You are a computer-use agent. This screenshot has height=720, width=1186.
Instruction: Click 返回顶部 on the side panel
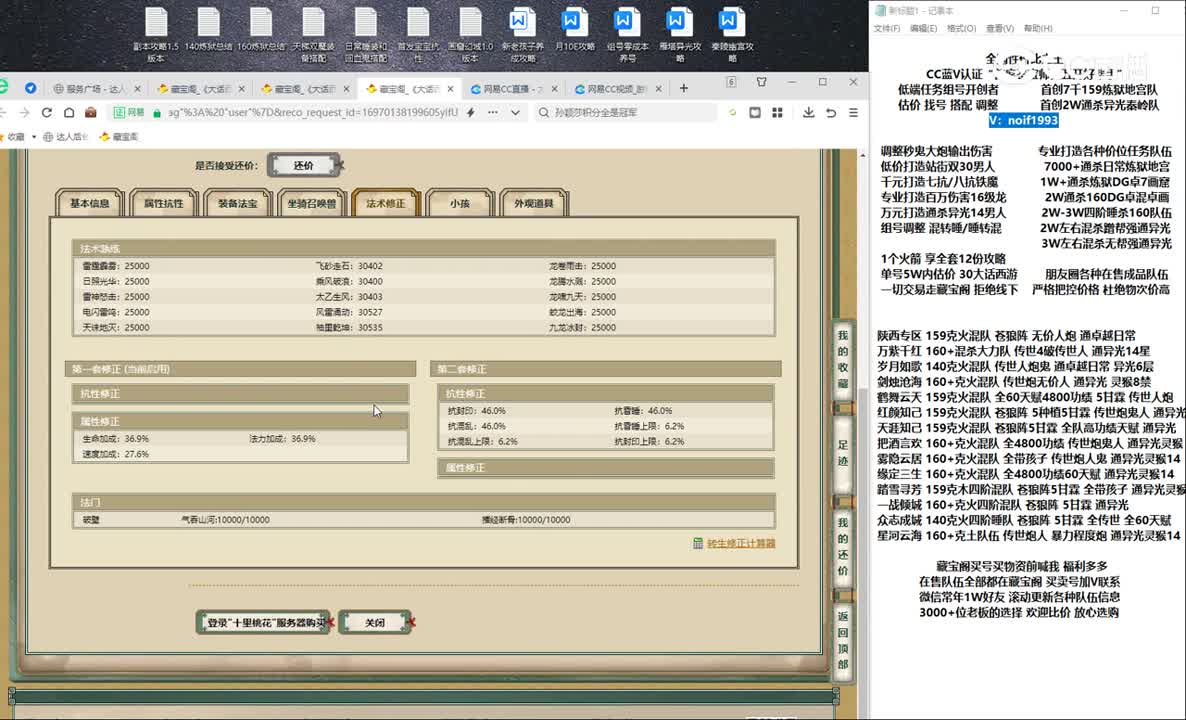(843, 640)
